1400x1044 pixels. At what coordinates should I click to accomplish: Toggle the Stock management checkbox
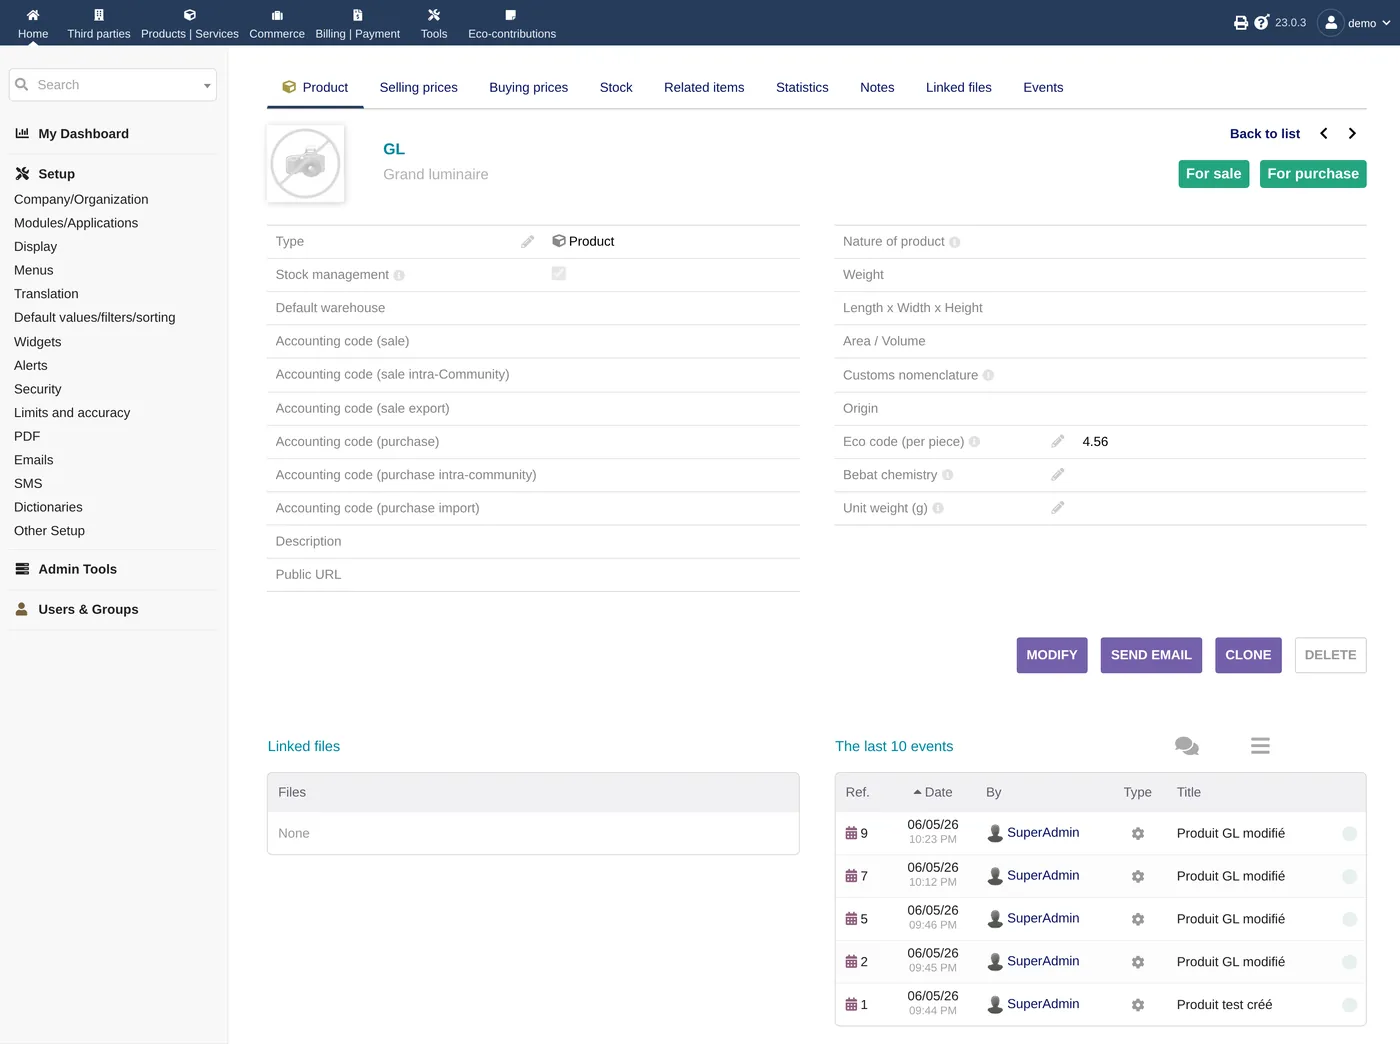click(559, 273)
